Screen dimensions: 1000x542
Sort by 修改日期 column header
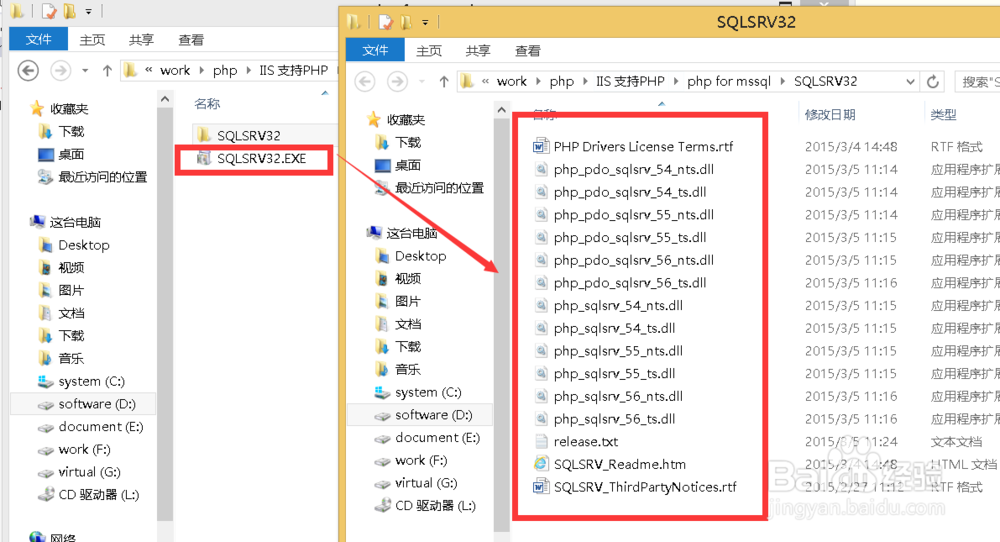(830, 115)
